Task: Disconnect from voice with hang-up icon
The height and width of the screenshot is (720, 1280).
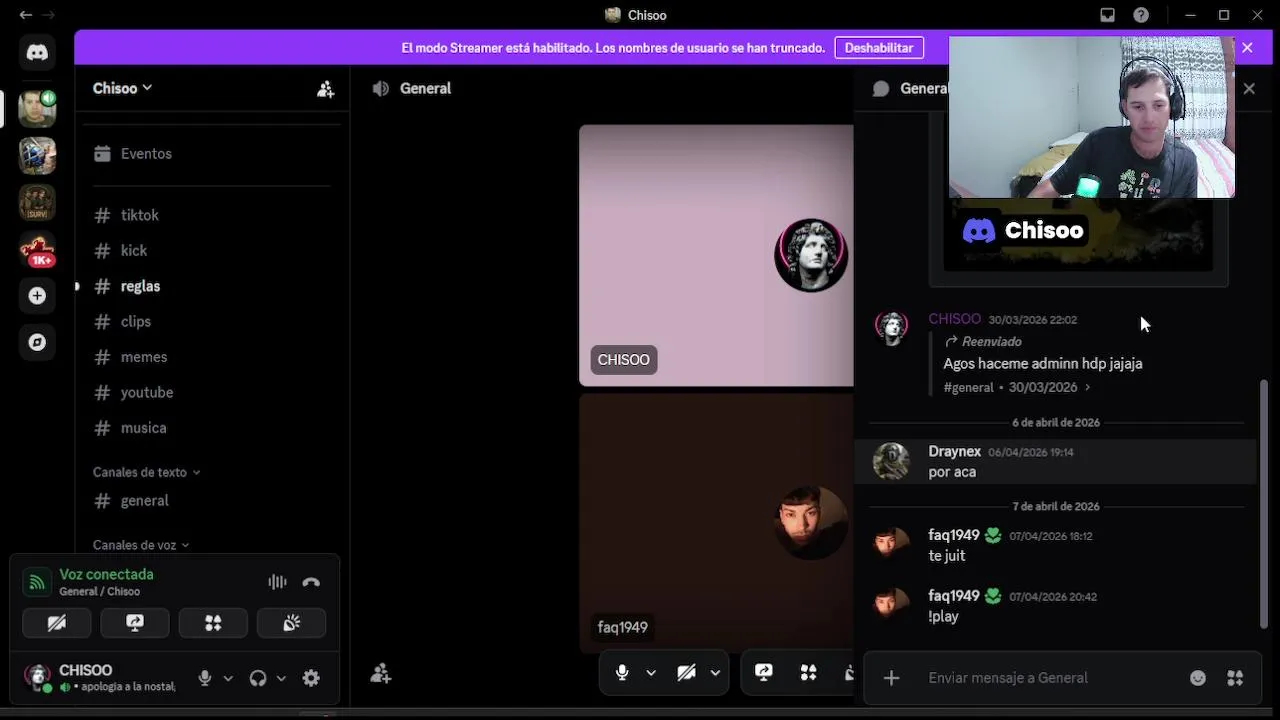Action: [x=311, y=582]
